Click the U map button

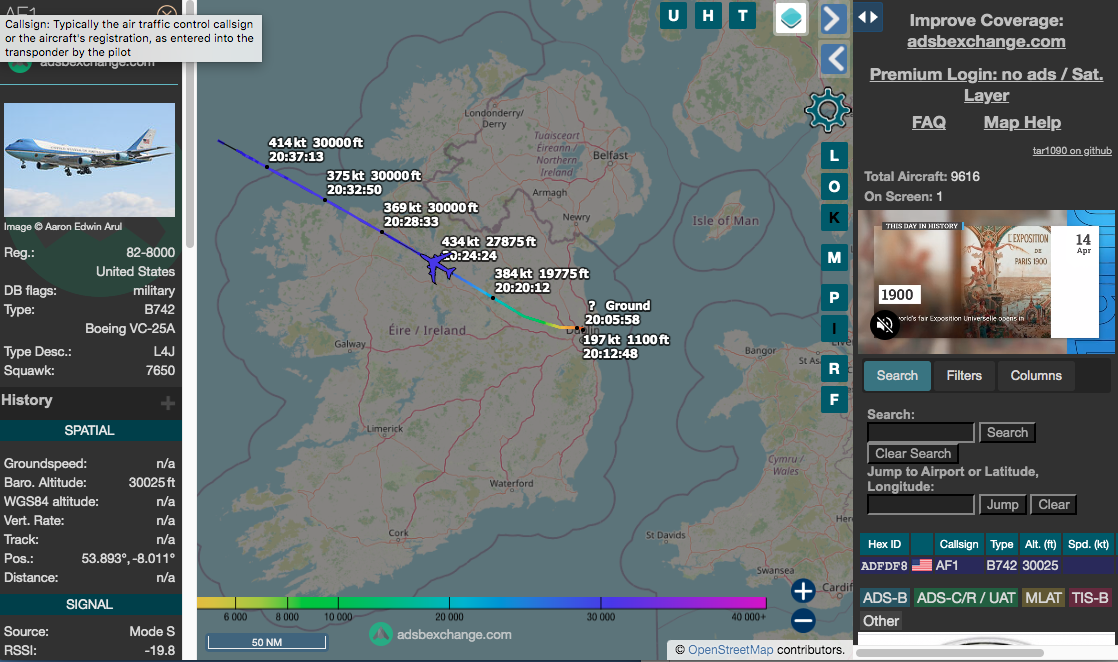point(673,16)
